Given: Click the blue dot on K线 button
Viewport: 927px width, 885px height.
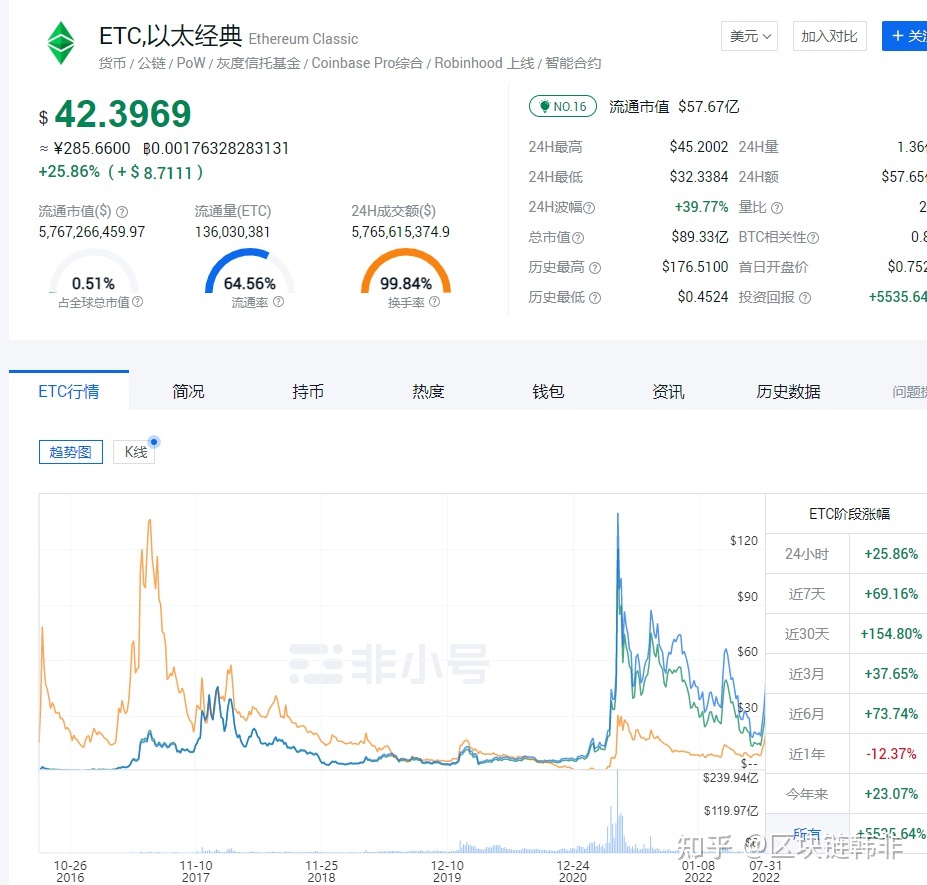Looking at the screenshot, I should [x=154, y=442].
